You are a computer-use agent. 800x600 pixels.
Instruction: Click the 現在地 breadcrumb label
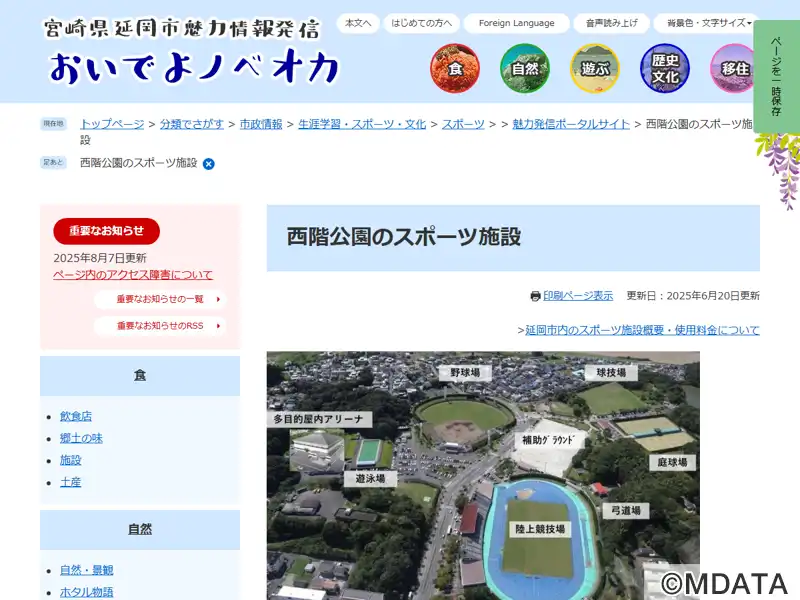click(54, 124)
